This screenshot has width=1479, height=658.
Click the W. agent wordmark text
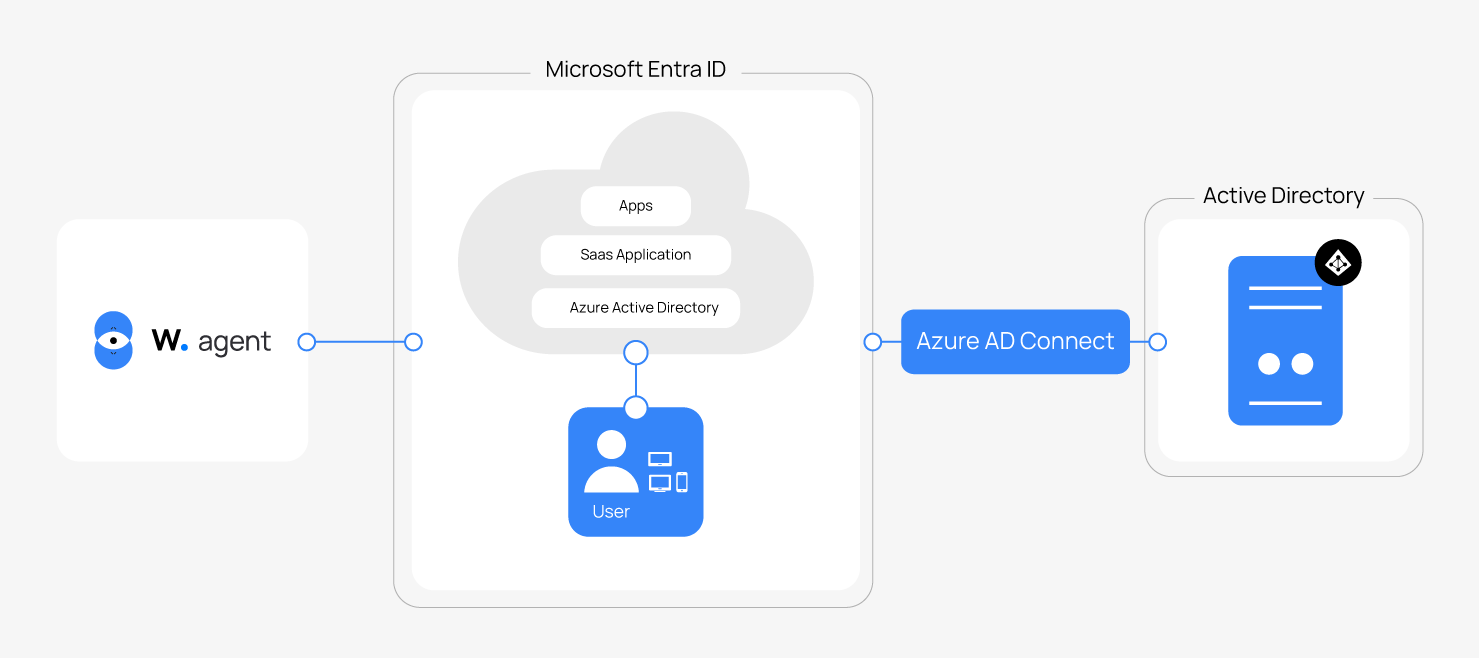[x=211, y=342]
